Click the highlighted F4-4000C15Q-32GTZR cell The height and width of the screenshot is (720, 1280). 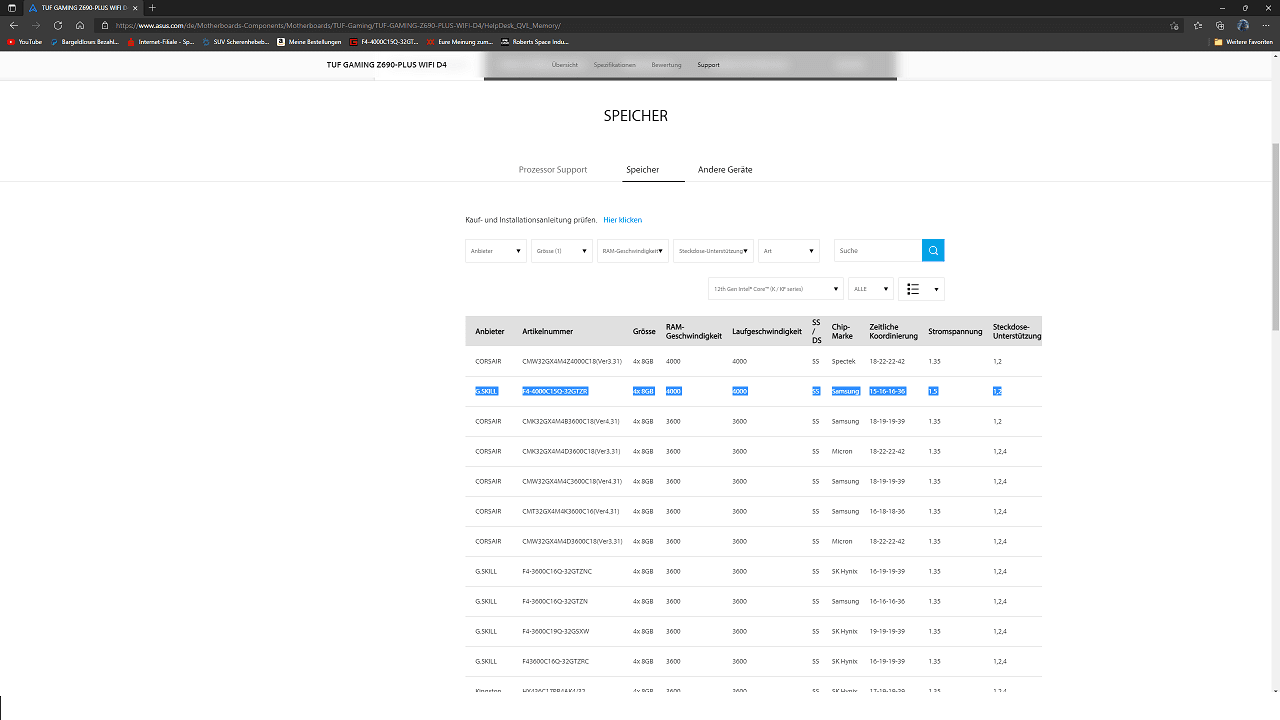coord(555,391)
